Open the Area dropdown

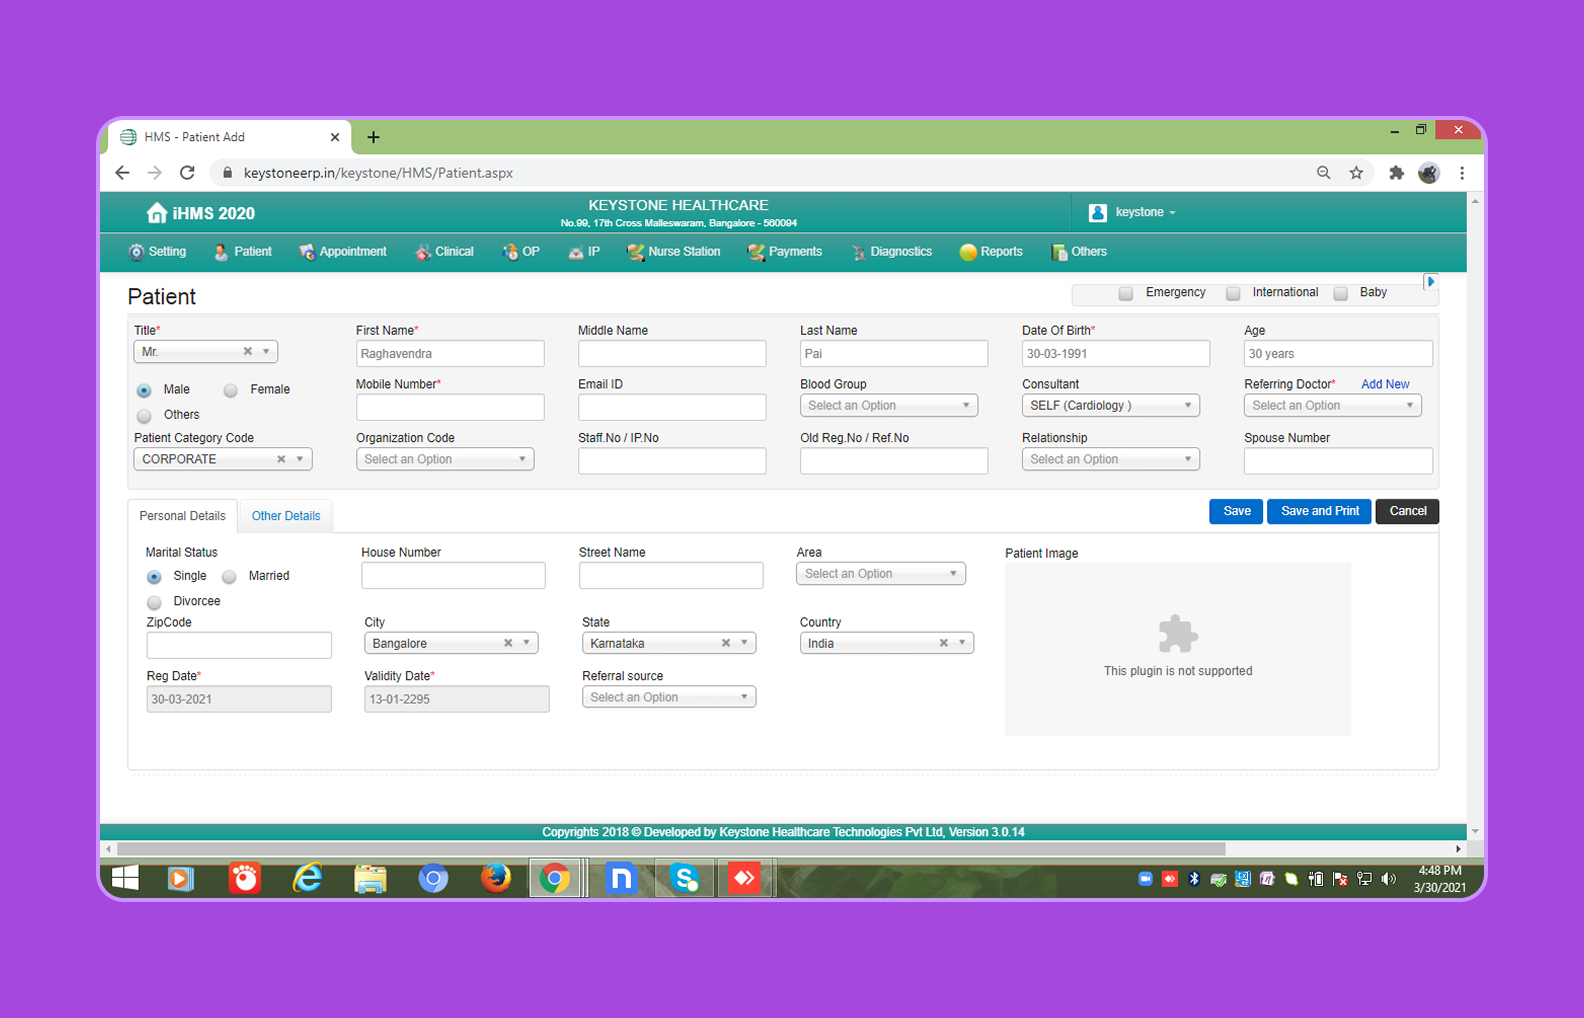pyautogui.click(x=881, y=573)
